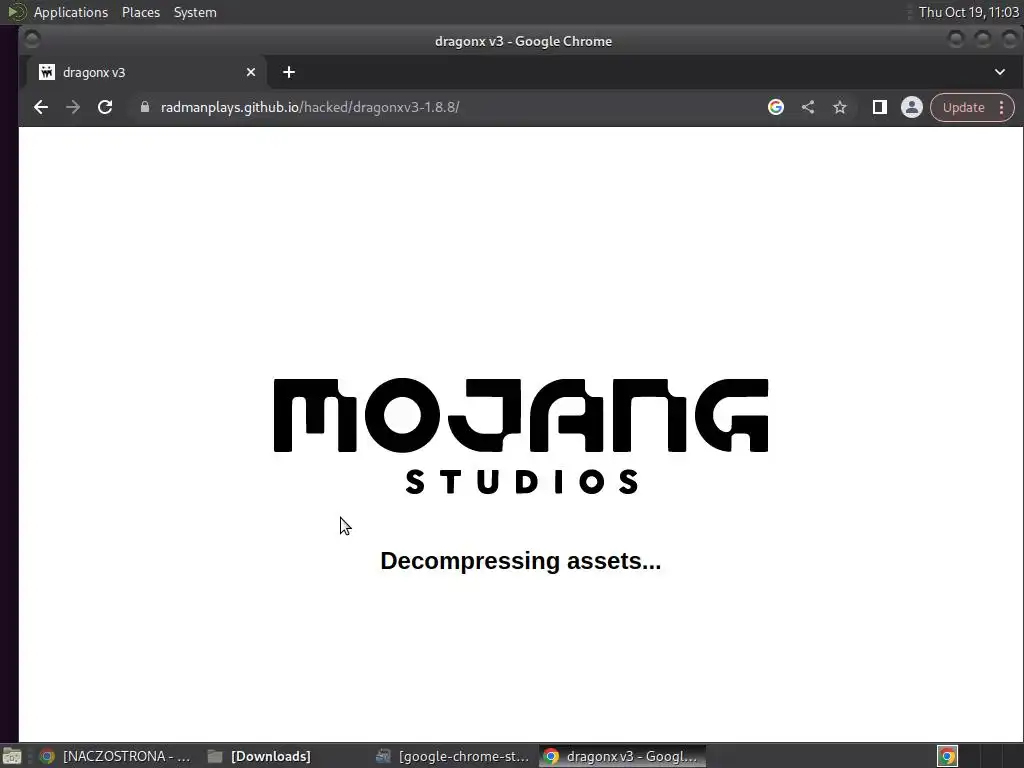The height and width of the screenshot is (768, 1024).
Task: Select dragonx v3 Chrome taskbar entry
Action: pos(622,756)
